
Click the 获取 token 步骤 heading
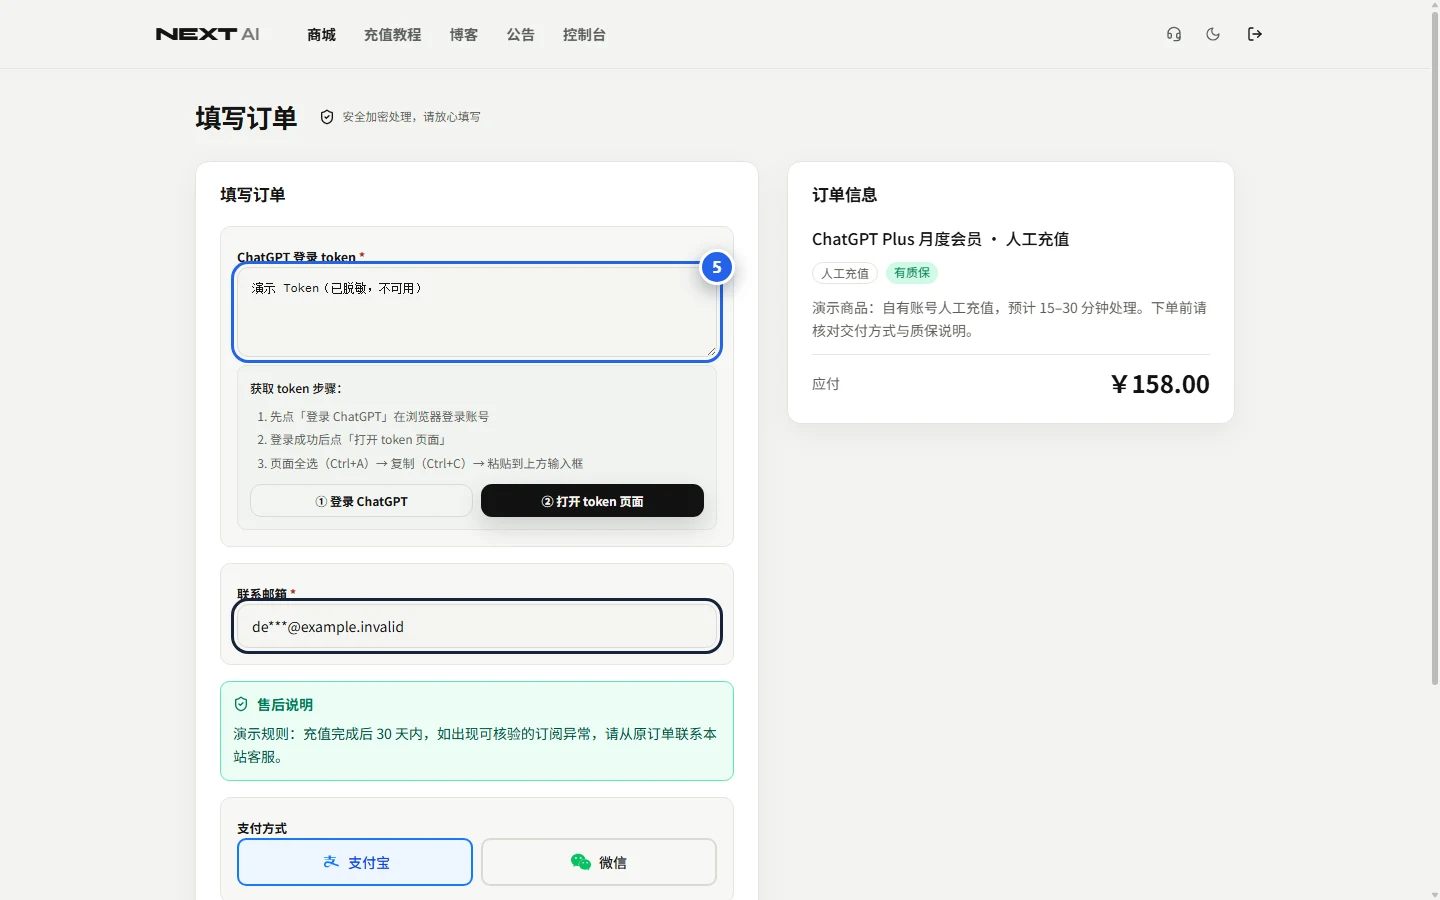click(x=296, y=389)
